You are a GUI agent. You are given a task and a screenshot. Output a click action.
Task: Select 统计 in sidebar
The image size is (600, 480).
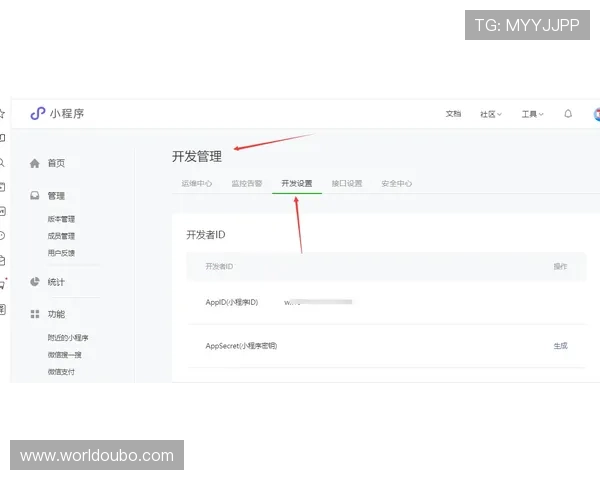click(56, 282)
